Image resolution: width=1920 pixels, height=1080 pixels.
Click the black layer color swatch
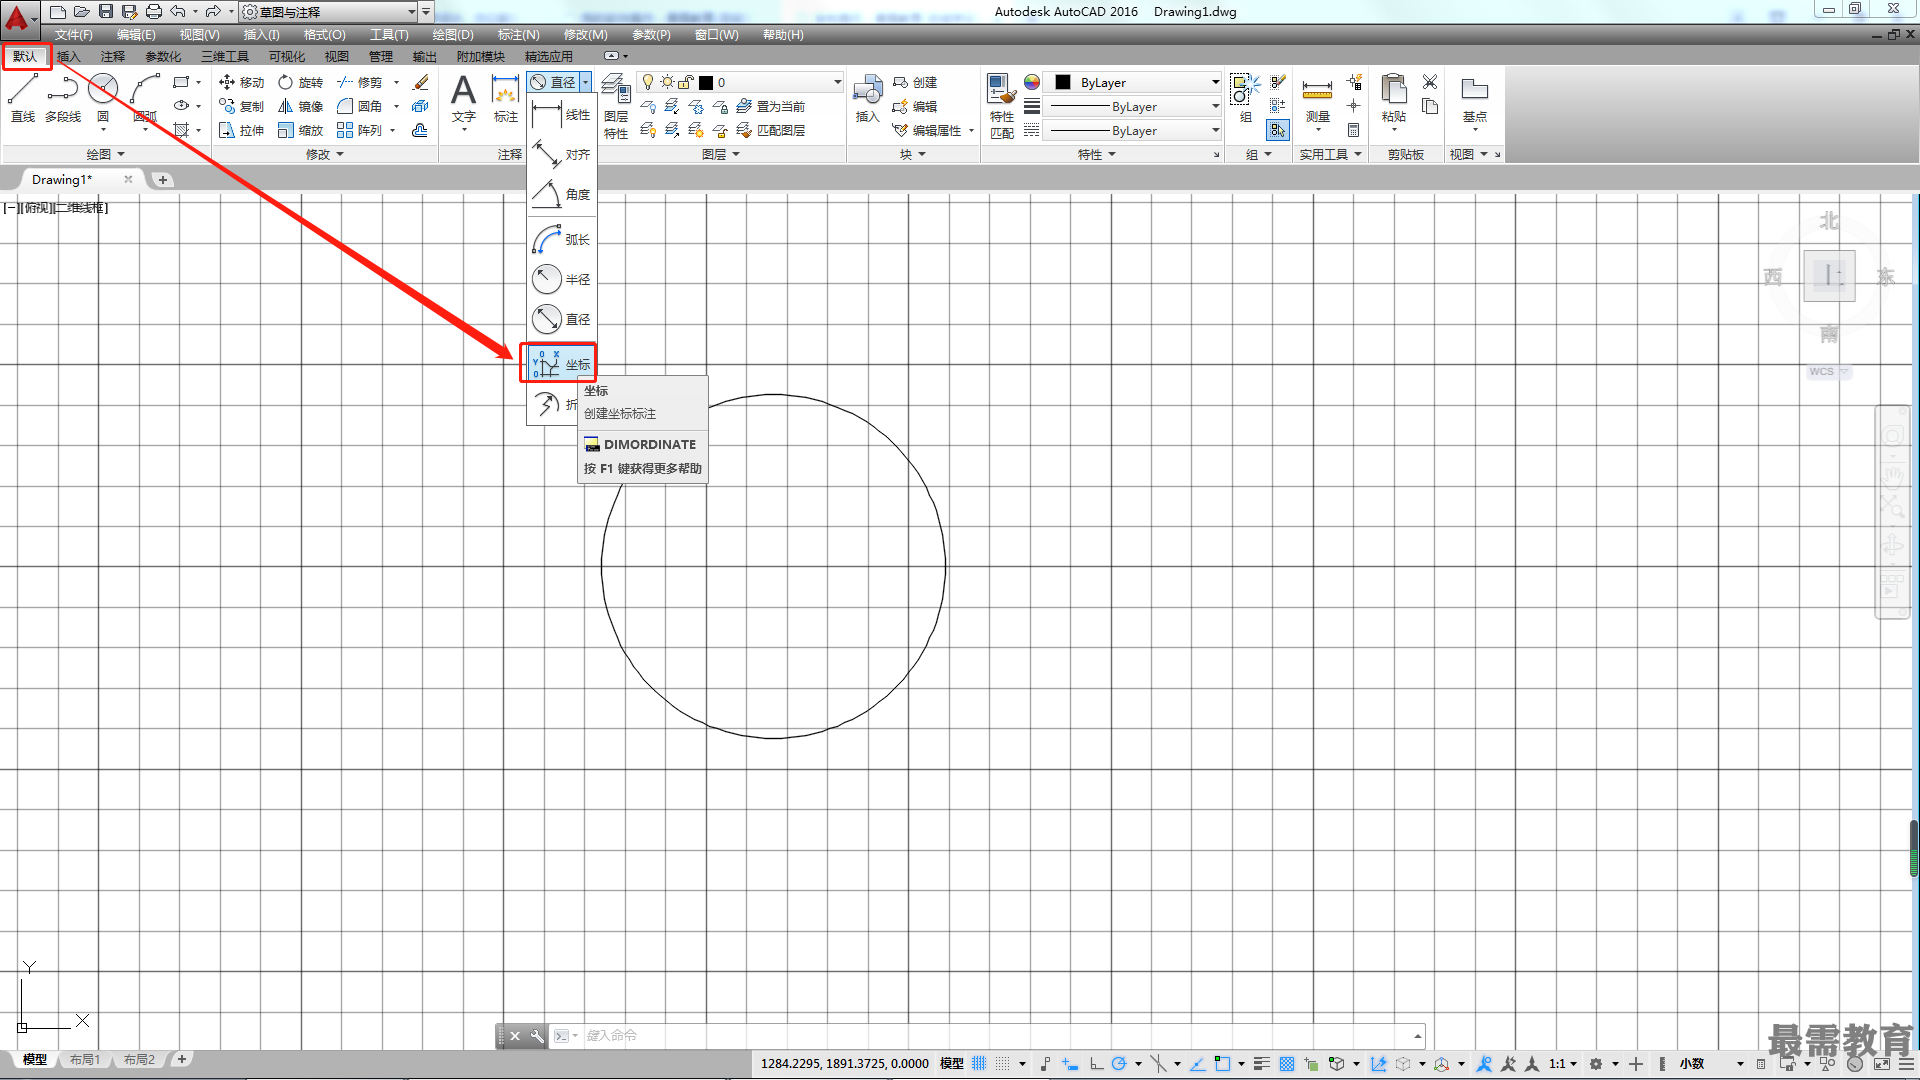click(x=706, y=82)
